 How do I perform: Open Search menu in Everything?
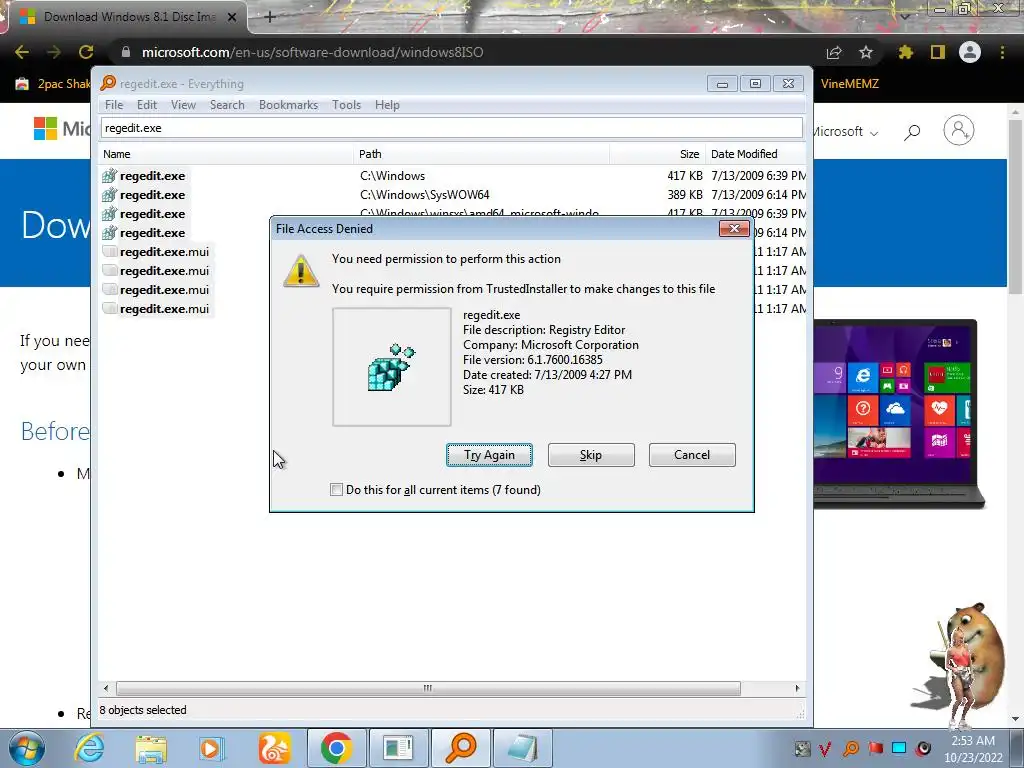[x=227, y=104]
